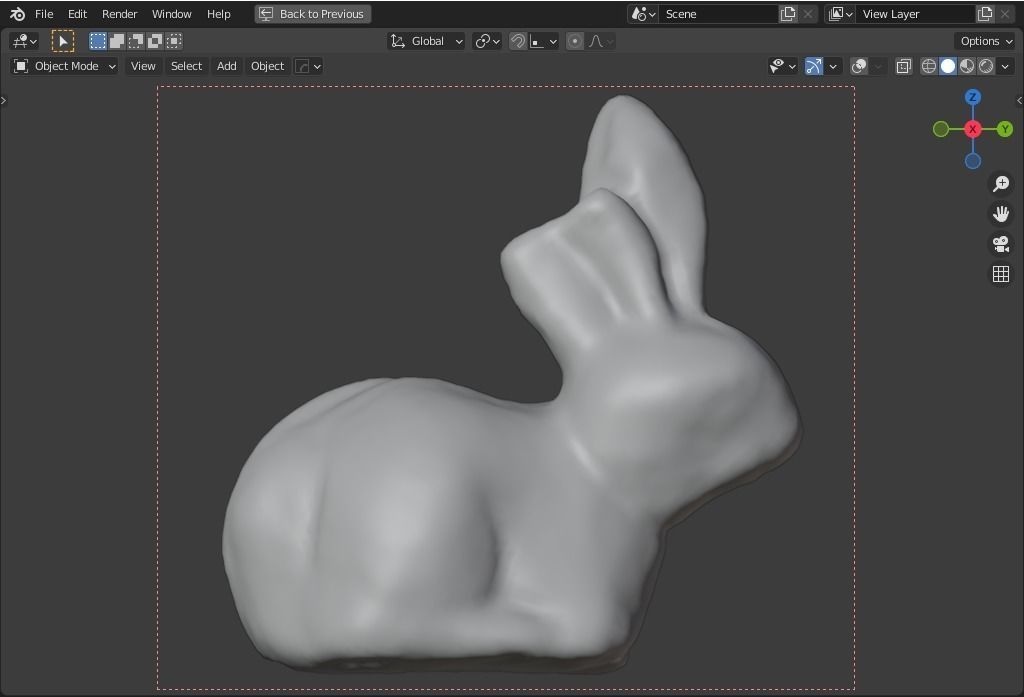Viewport: 1024px width, 697px height.
Task: Open the viewport View menu
Action: pyautogui.click(x=143, y=66)
